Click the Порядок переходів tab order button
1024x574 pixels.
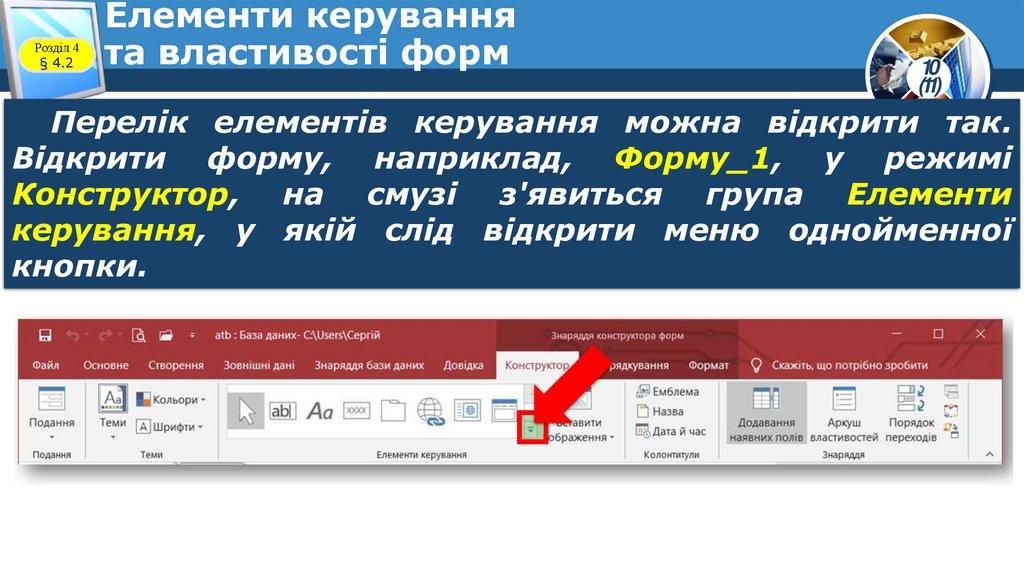pyautogui.click(x=911, y=413)
